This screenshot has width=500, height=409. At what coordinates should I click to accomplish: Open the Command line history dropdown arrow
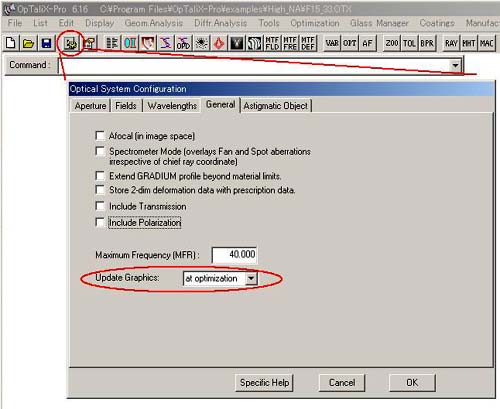(x=455, y=65)
